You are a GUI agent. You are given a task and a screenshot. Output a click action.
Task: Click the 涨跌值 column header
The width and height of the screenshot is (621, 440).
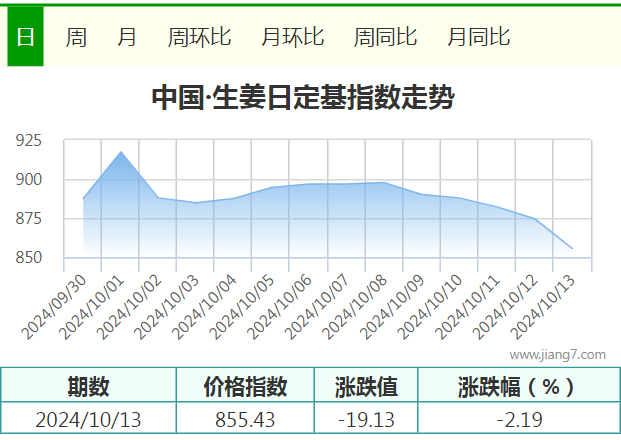tap(366, 386)
